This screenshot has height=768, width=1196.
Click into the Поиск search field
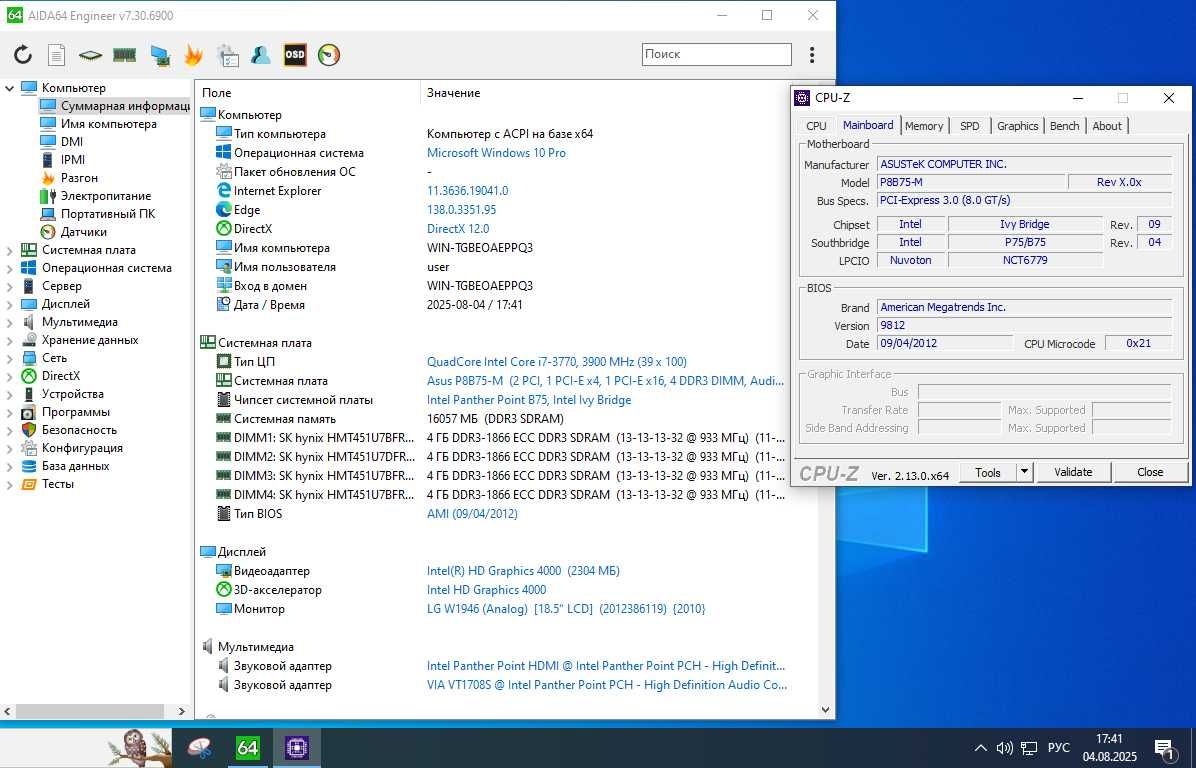coord(716,54)
